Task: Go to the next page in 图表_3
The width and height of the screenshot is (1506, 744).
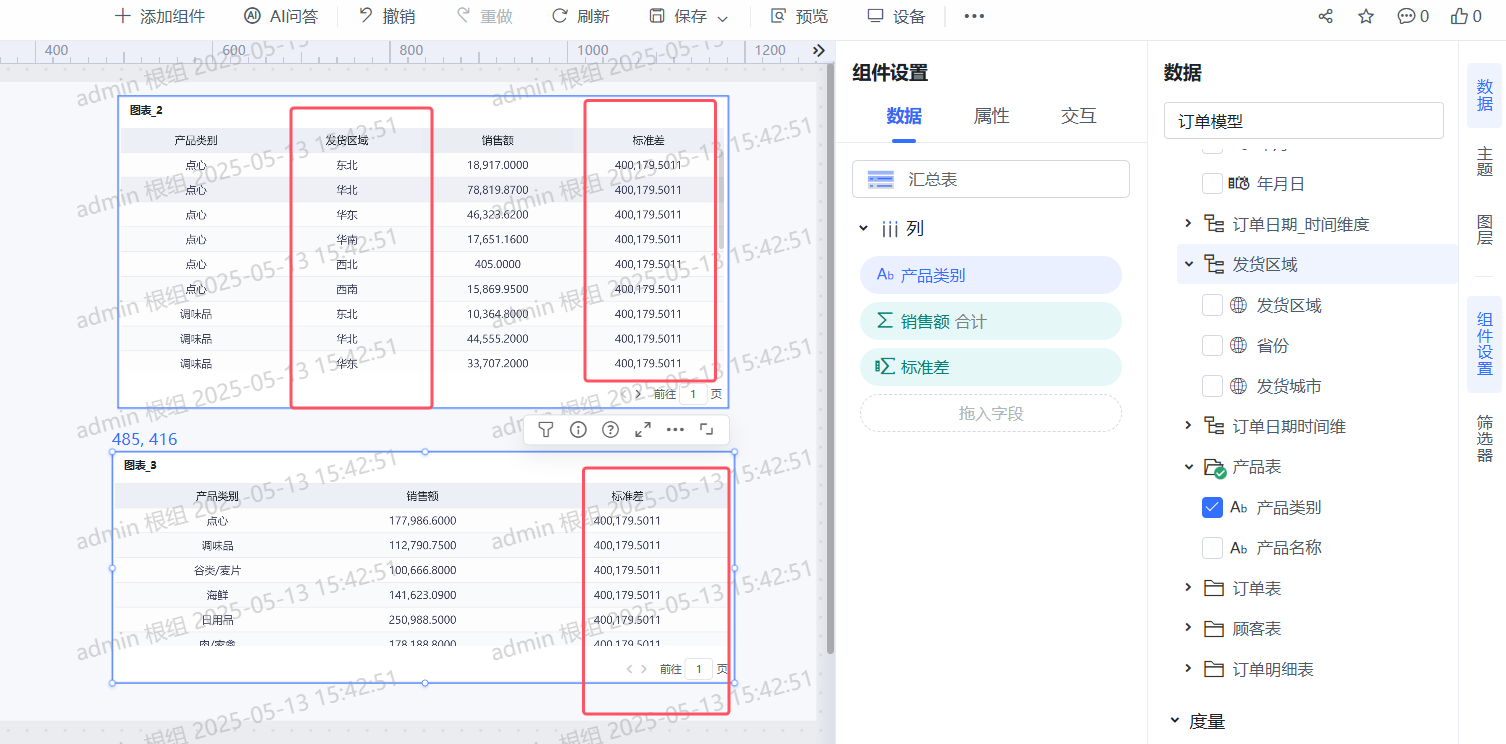Action: (644, 669)
